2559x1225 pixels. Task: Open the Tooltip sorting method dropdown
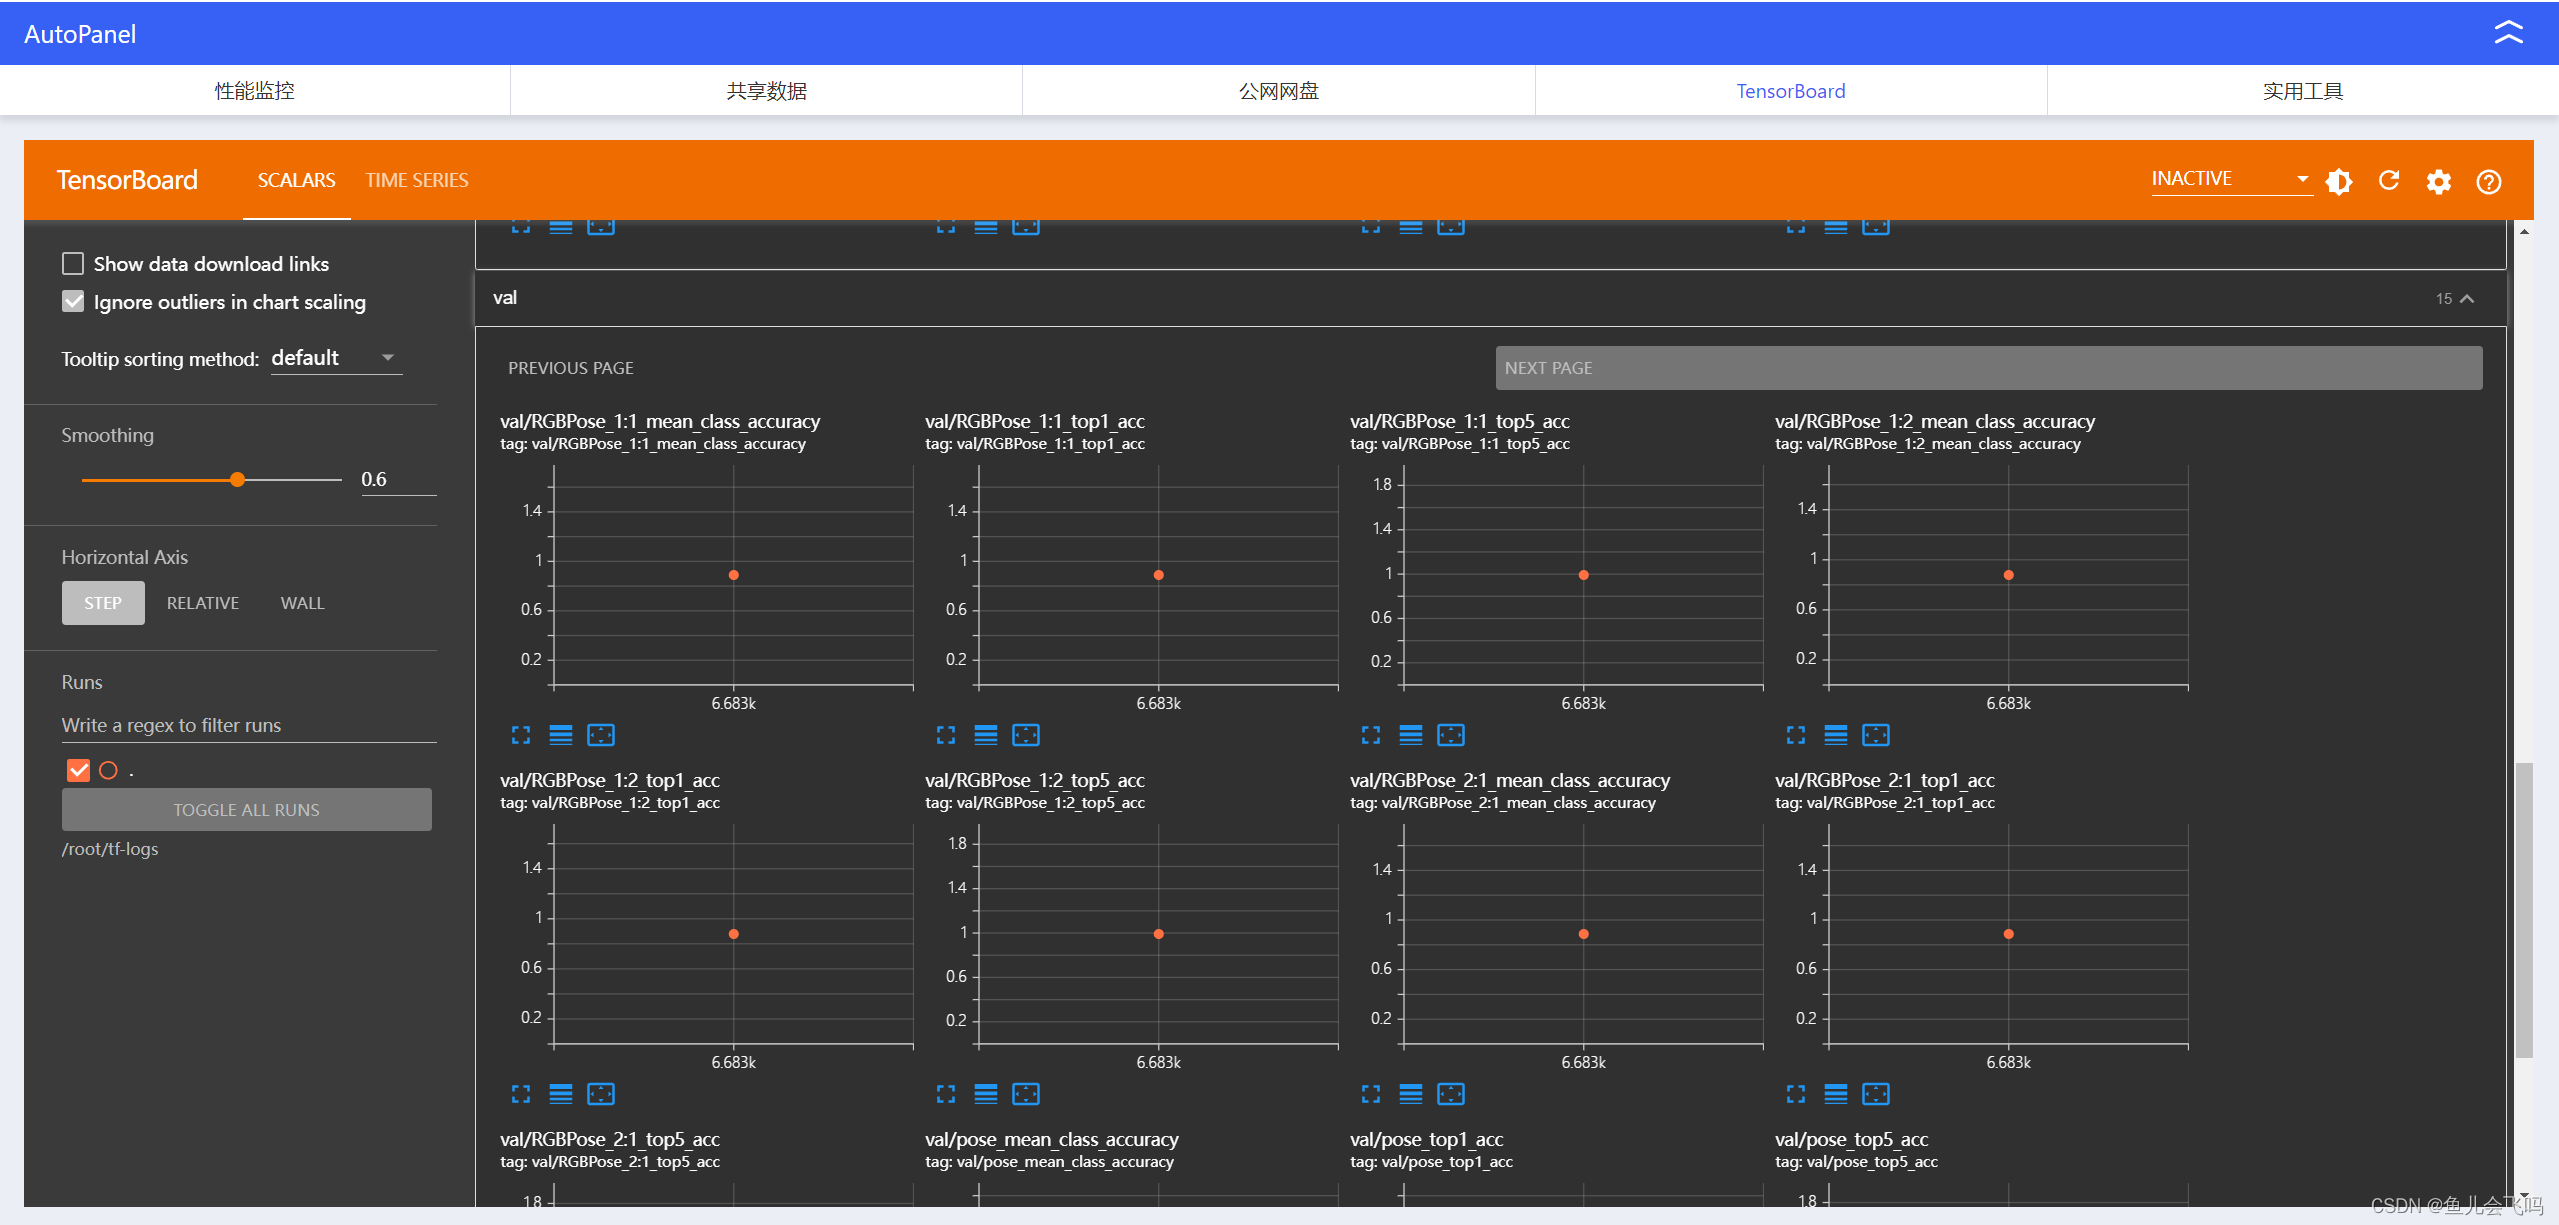click(x=336, y=358)
